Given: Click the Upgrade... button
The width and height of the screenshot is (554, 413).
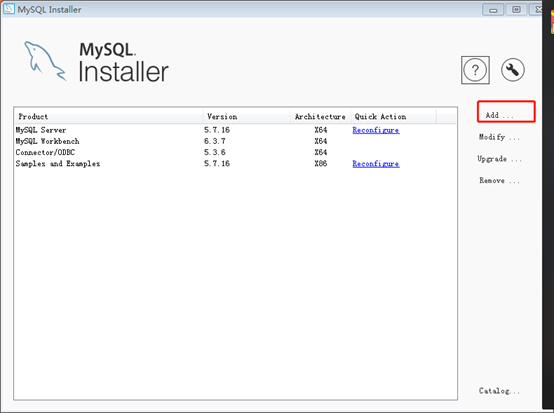Looking at the screenshot, I should pyautogui.click(x=499, y=159).
